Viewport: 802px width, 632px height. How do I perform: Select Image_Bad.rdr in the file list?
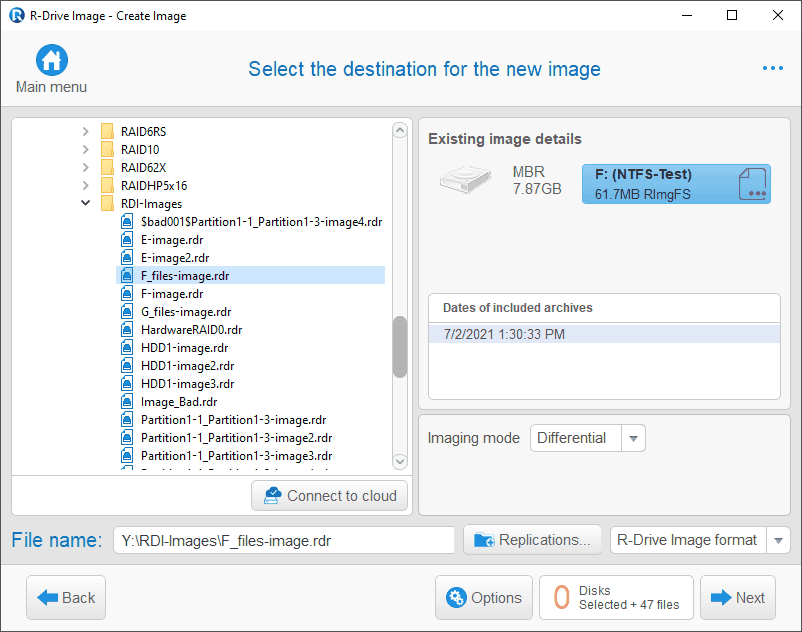pos(179,402)
